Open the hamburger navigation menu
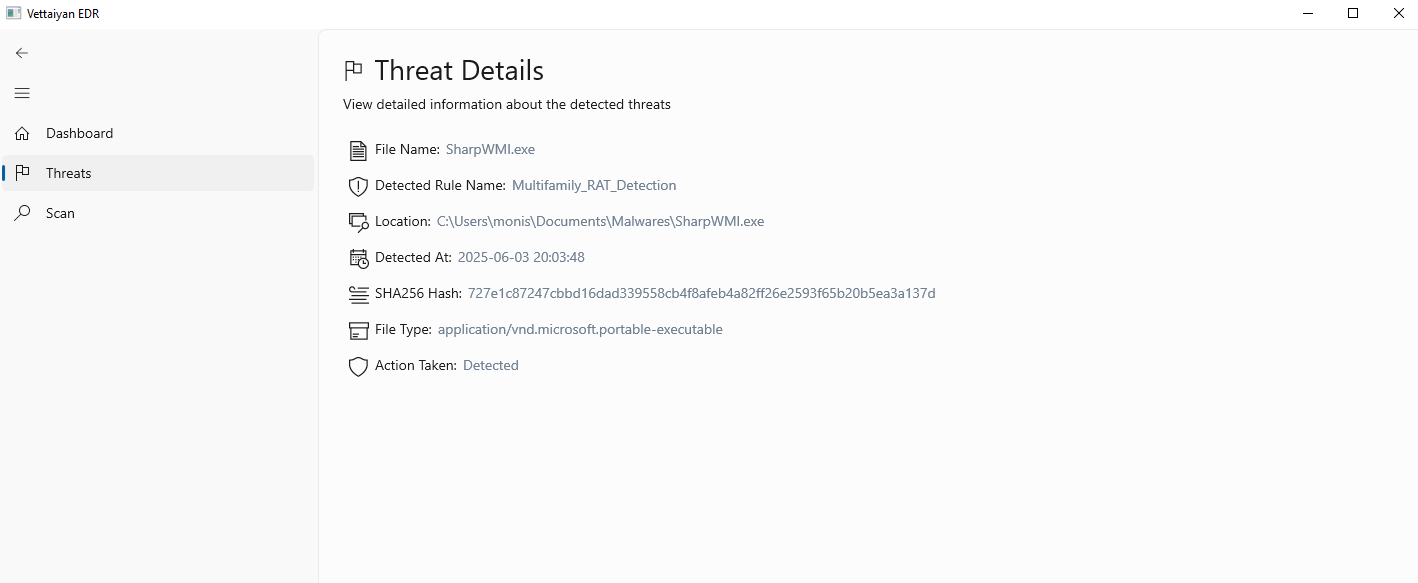The width and height of the screenshot is (1418, 583). (x=22, y=93)
